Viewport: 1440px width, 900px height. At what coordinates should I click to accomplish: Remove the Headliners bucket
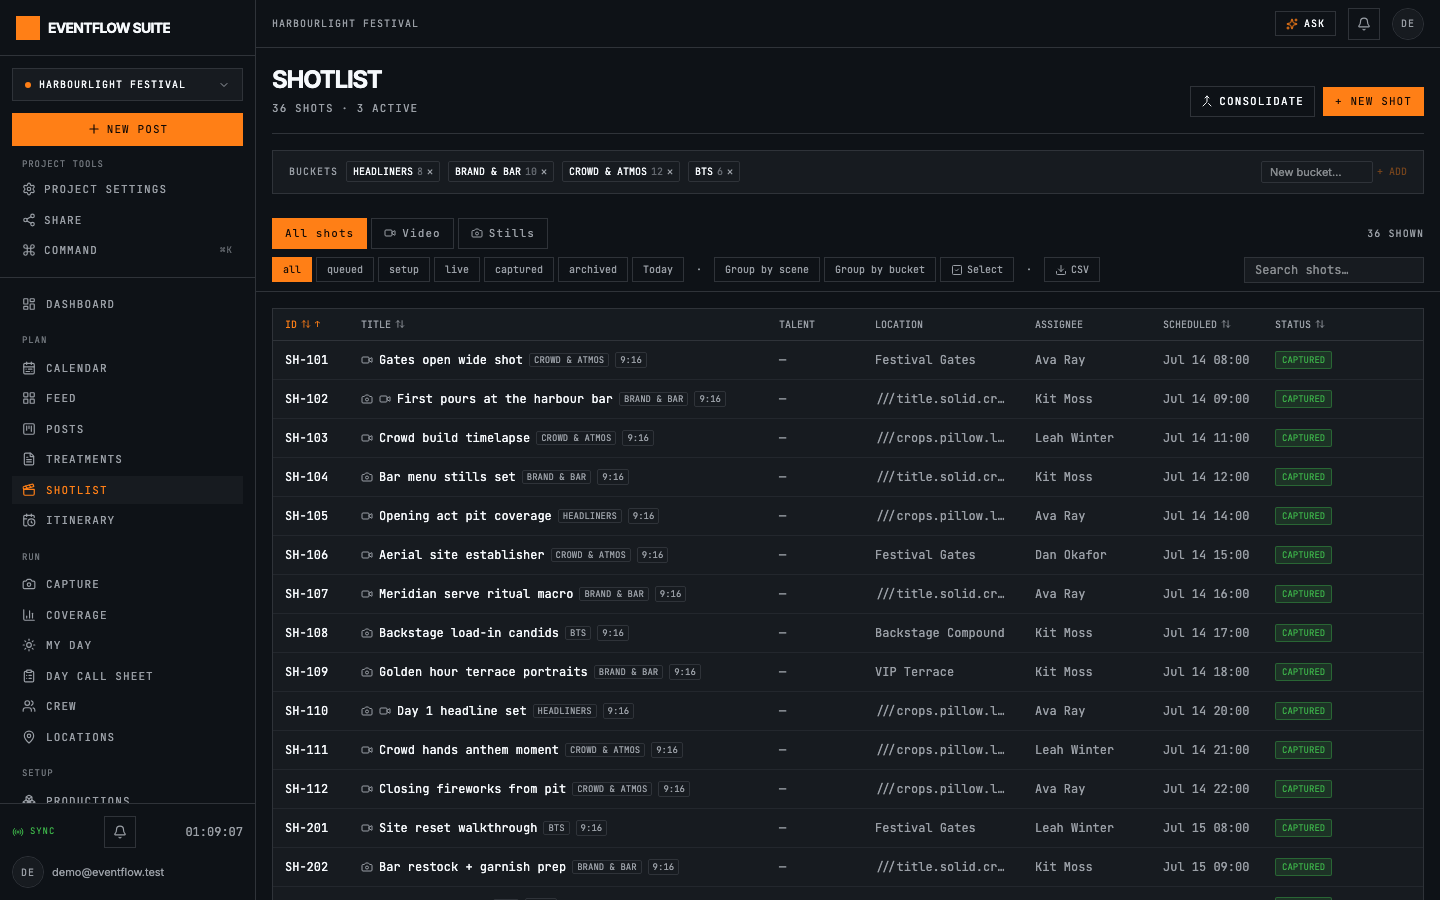[x=430, y=172]
